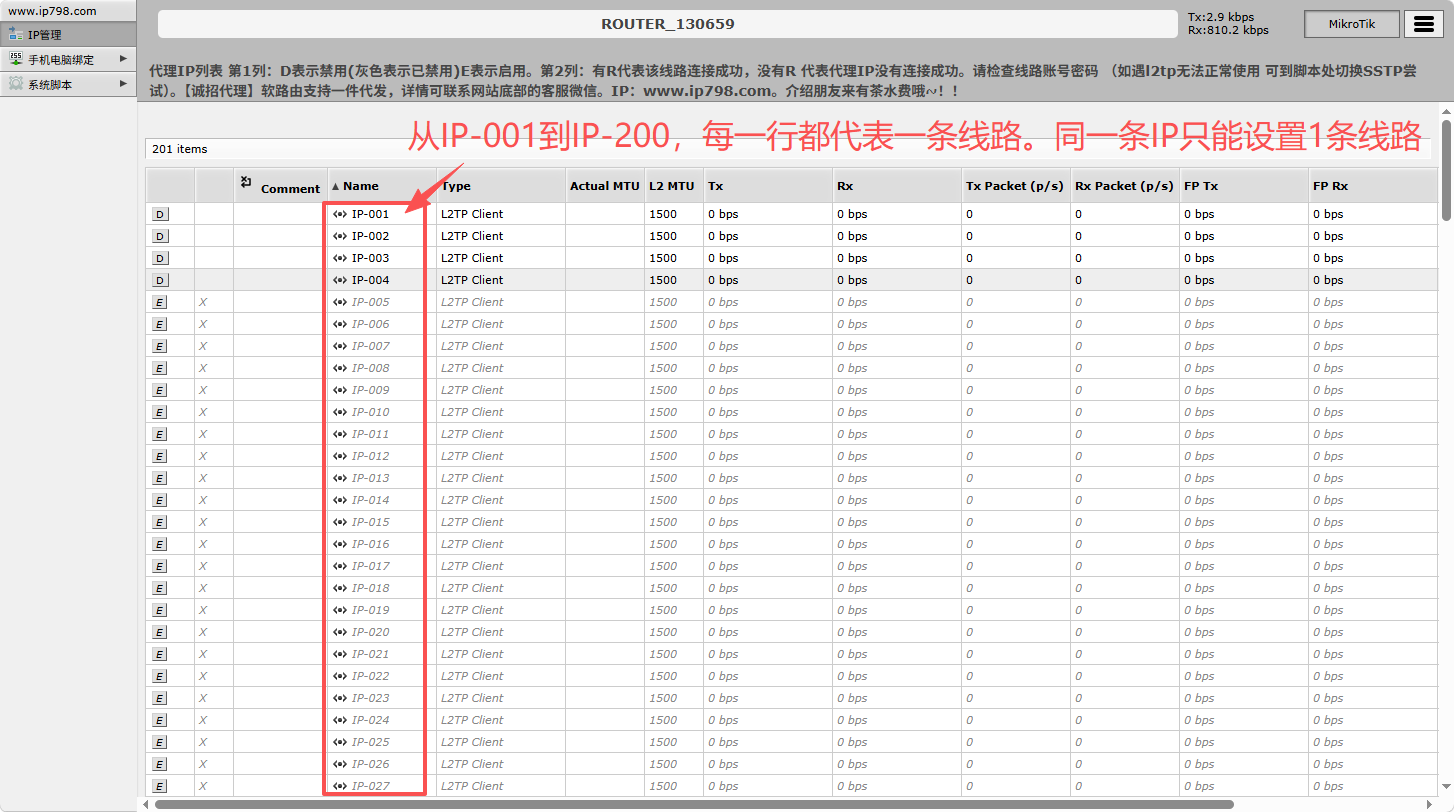Expand the 系统脚本 submenu arrow
This screenshot has width=1454, height=812.
tap(123, 84)
